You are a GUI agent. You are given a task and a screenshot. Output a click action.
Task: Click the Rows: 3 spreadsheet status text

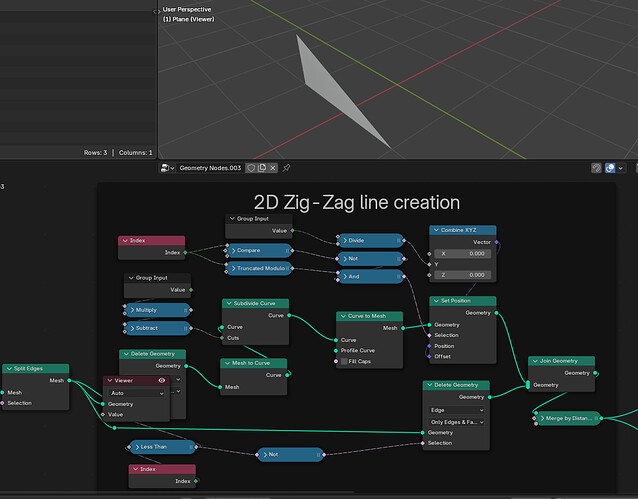95,153
